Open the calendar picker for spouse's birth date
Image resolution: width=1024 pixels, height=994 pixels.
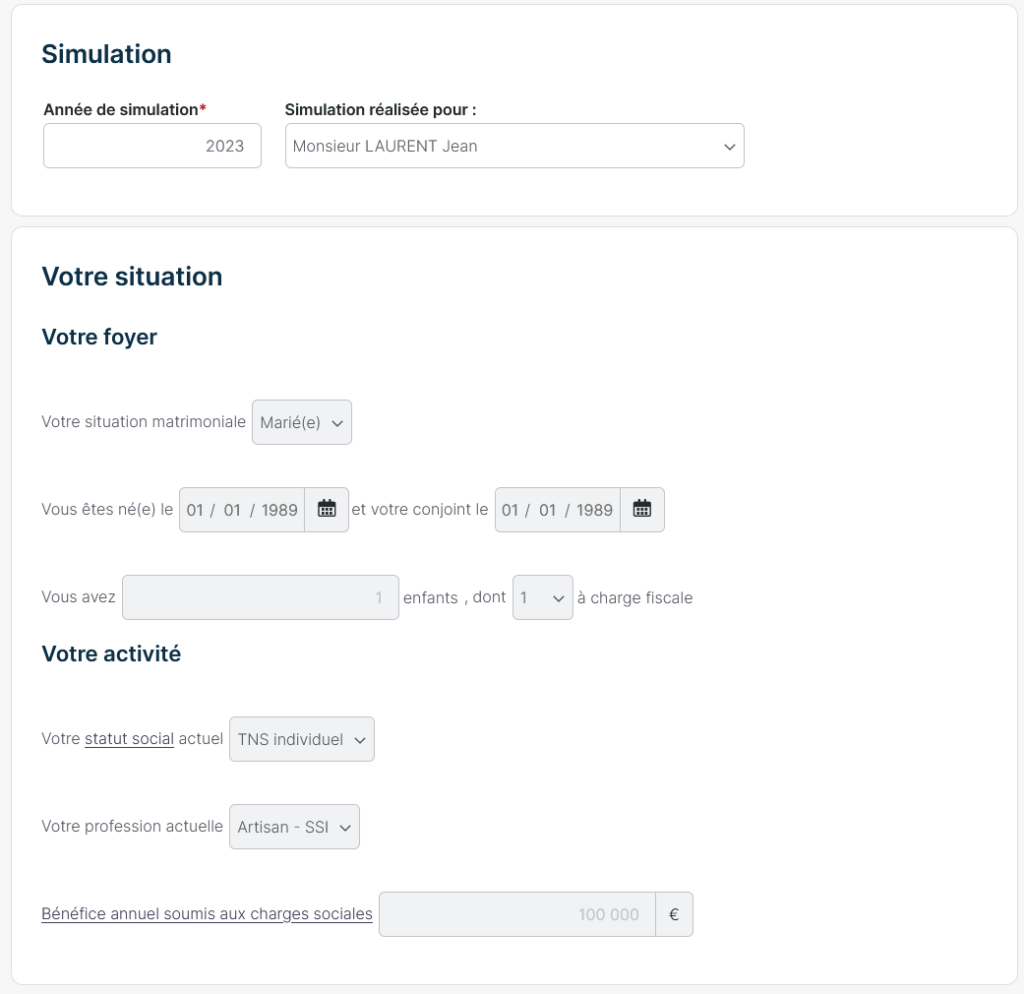(642, 509)
